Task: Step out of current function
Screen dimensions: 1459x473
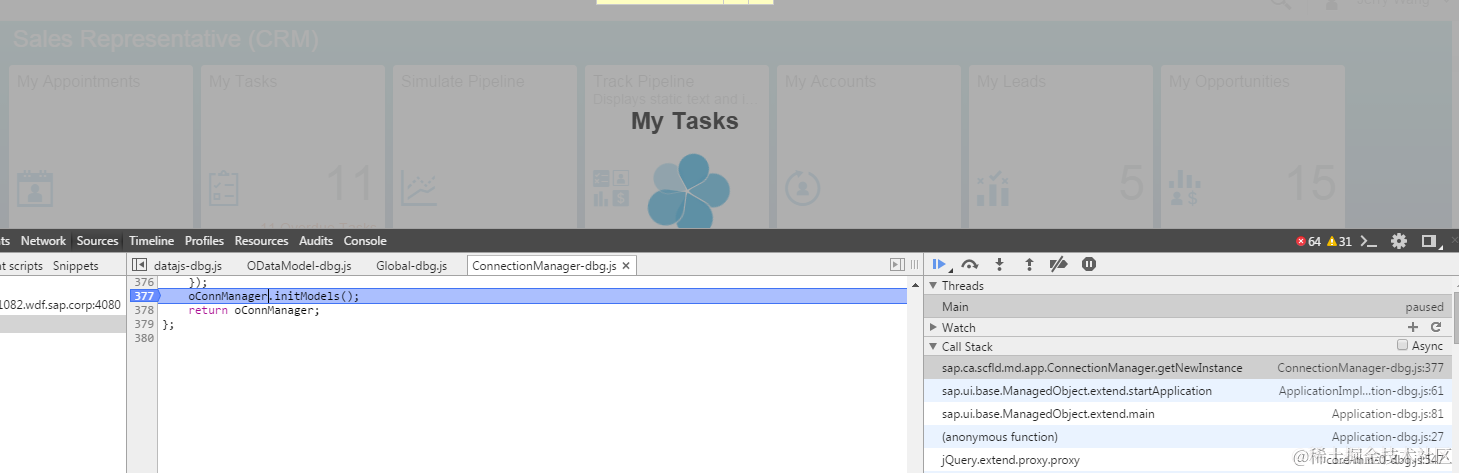Action: [1029, 265]
